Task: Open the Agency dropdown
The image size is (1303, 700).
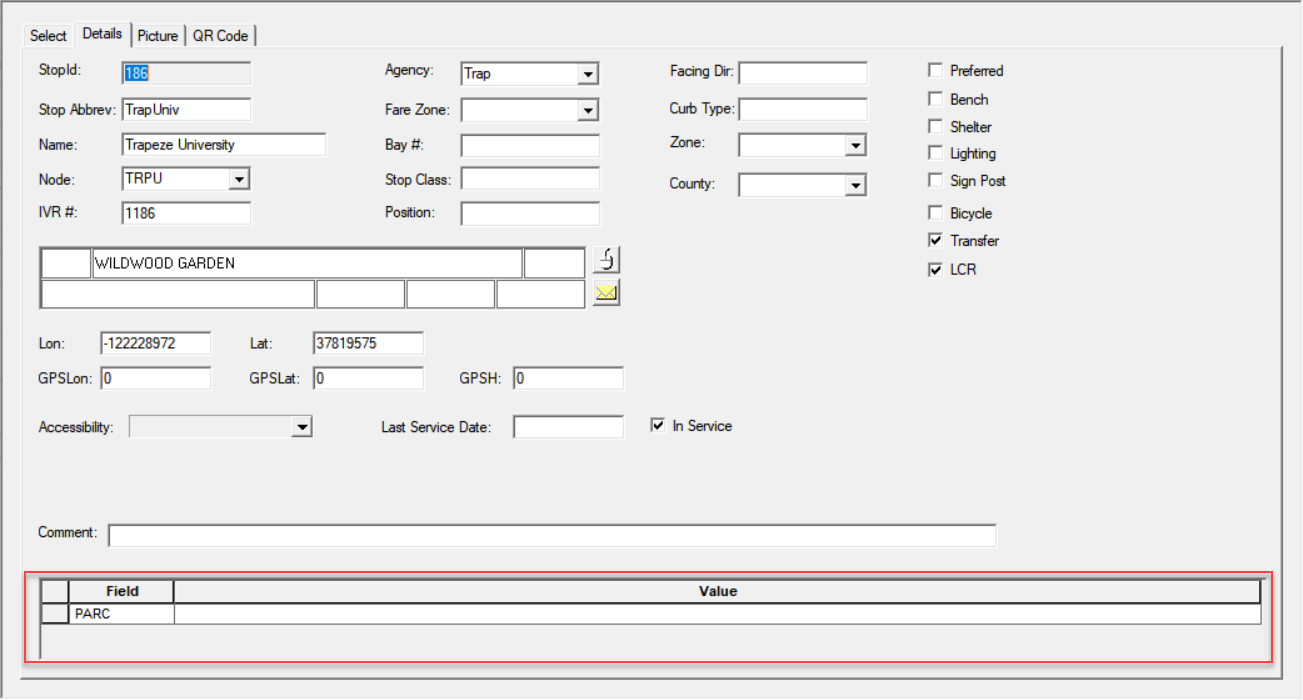Action: click(590, 73)
